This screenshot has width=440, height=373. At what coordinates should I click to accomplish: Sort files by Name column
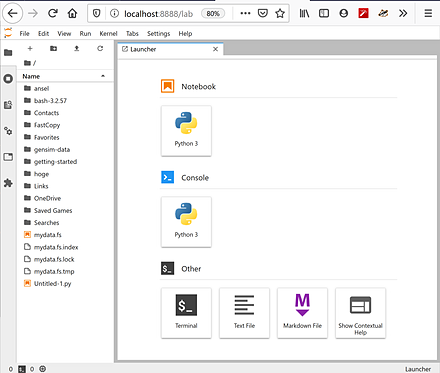click(x=65, y=76)
